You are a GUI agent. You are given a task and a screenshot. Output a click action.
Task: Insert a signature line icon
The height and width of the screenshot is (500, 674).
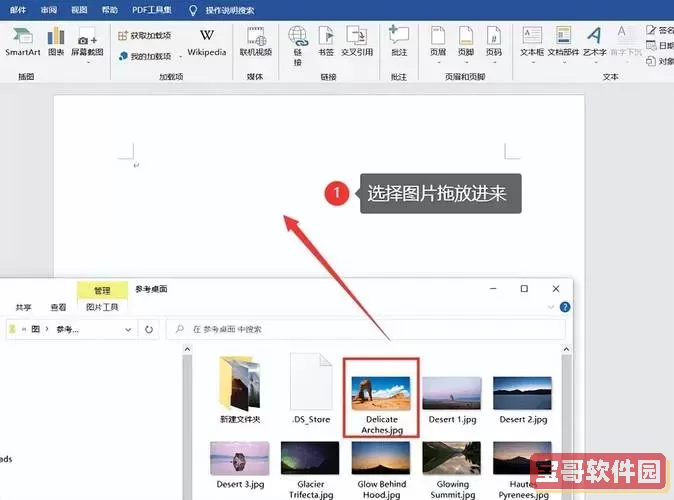(651, 30)
